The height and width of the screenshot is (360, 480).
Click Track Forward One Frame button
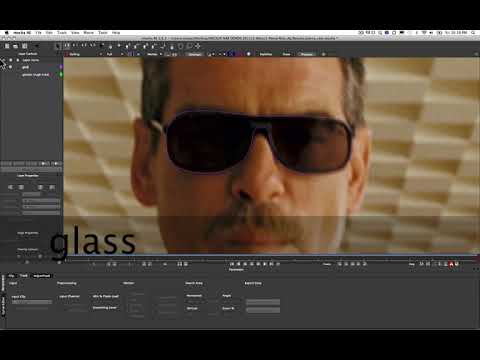pyautogui.click(x=358, y=264)
